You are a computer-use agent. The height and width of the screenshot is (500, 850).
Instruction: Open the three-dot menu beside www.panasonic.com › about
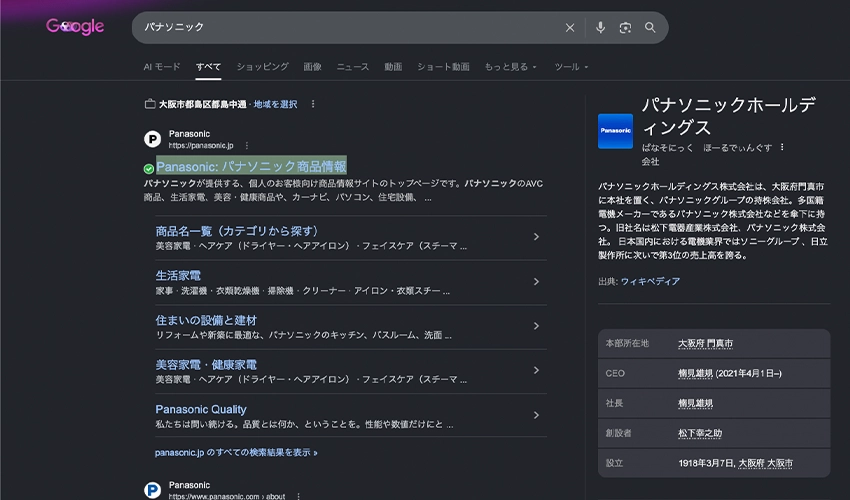[x=298, y=496]
